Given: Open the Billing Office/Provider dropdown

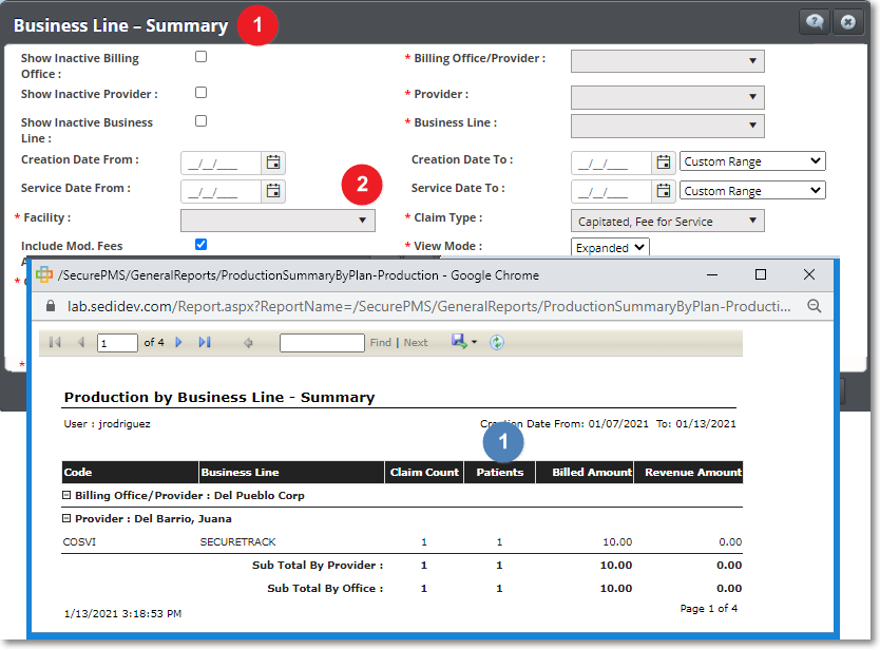Looking at the screenshot, I should (x=667, y=61).
